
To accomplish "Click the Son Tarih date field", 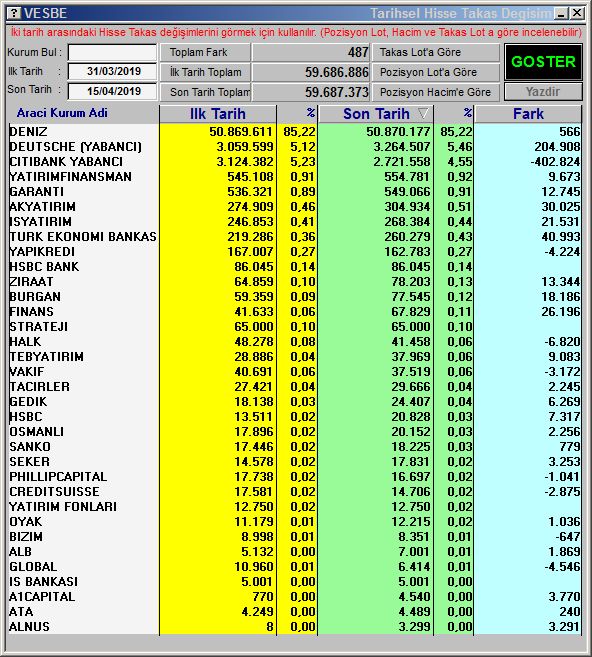I will tap(112, 91).
